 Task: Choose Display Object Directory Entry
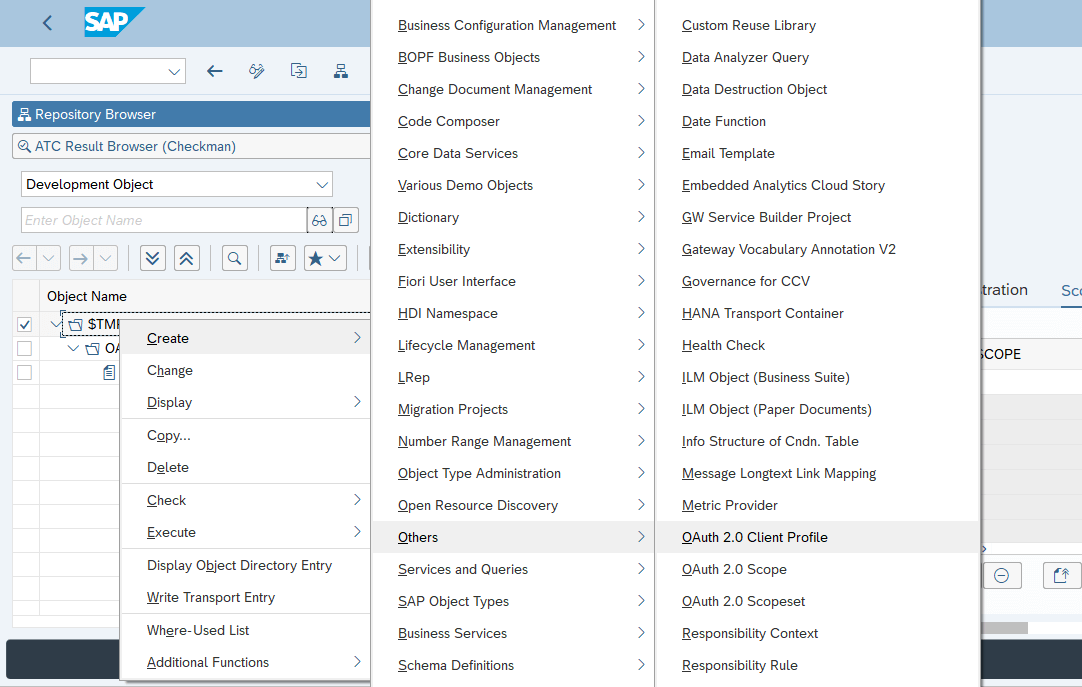click(x=246, y=565)
